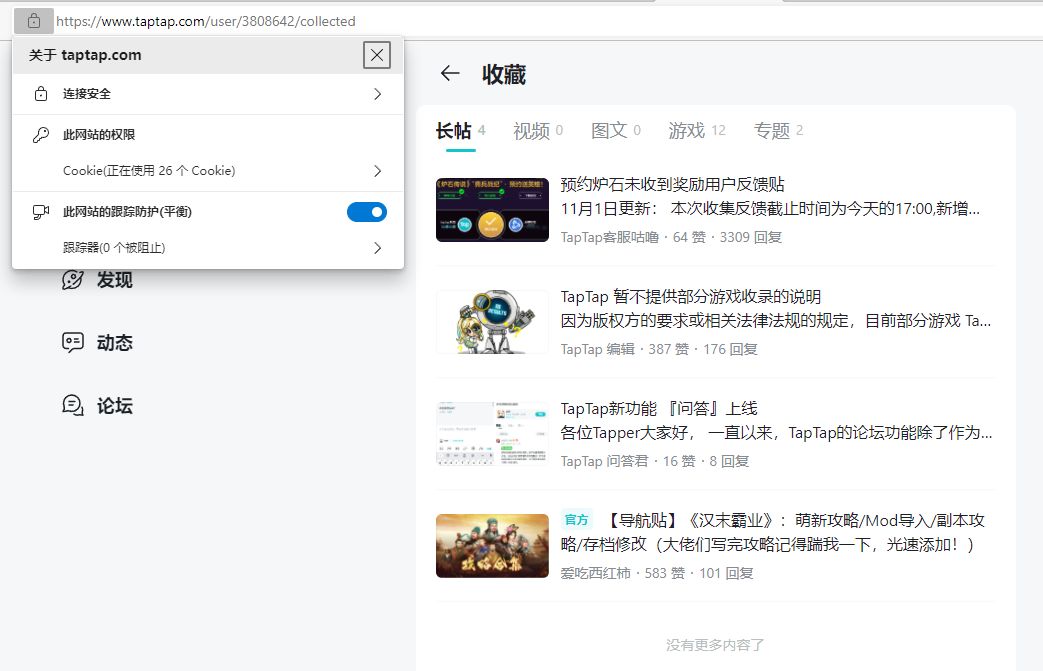Expand the 连接安全 chevron arrow

coord(377,94)
